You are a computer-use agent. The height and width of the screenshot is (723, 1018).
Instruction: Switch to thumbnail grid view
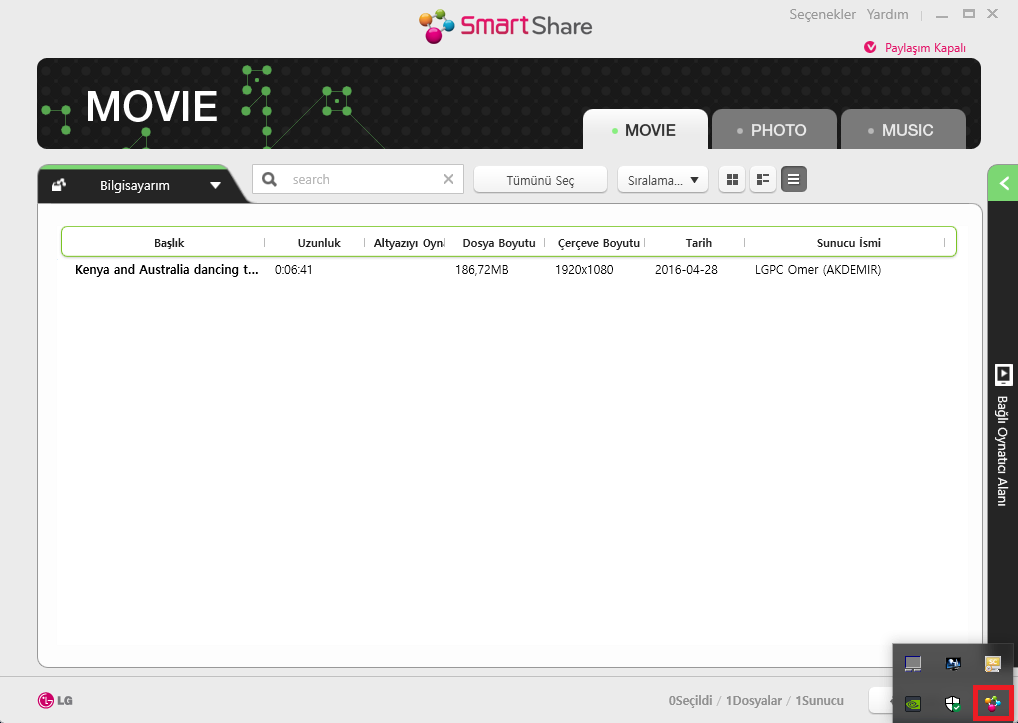coord(732,180)
